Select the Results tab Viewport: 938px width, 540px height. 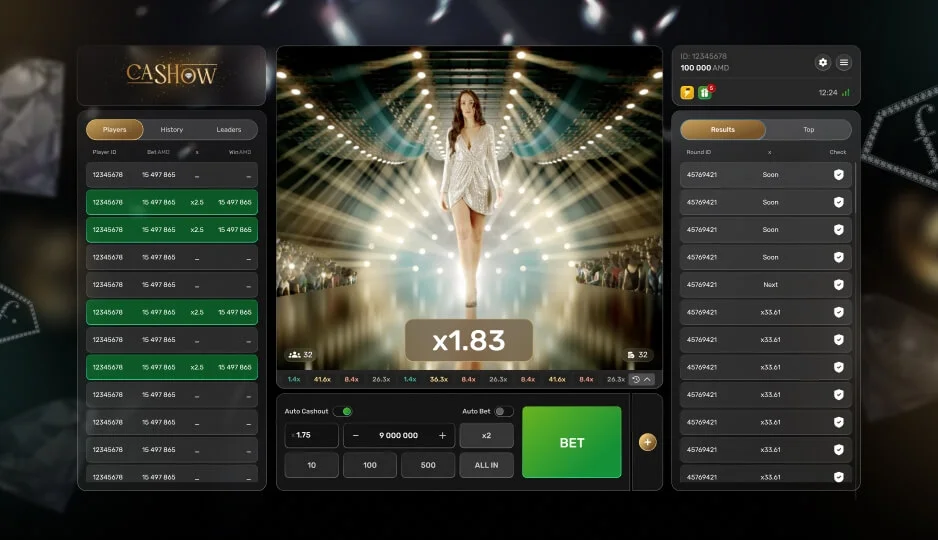(723, 129)
